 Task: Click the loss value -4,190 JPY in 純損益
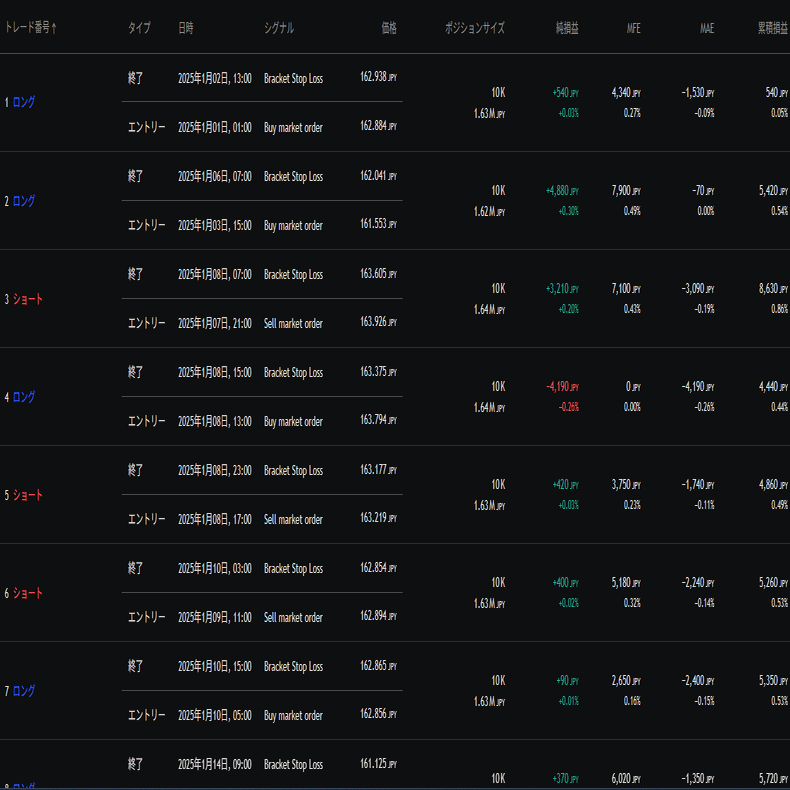pyautogui.click(x=562, y=386)
